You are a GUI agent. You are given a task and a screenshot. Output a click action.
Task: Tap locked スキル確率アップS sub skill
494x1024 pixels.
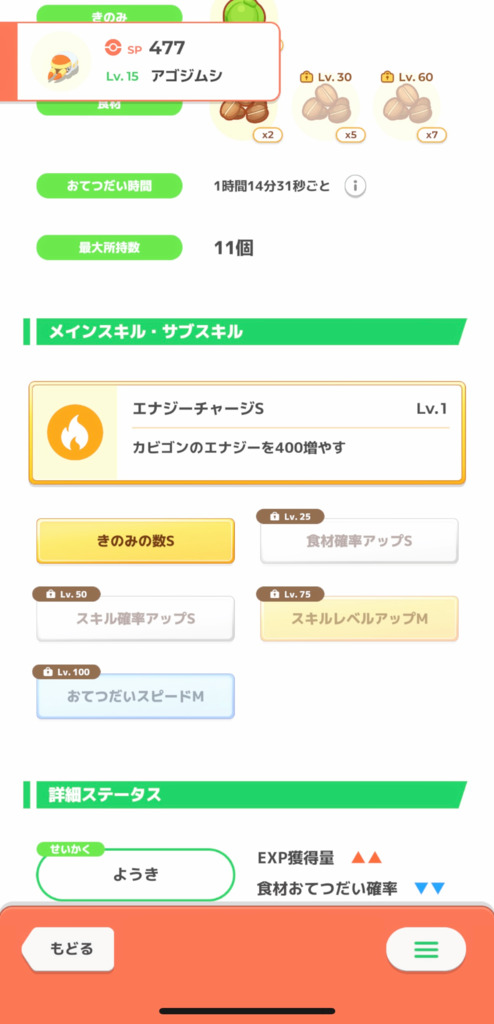[x=135, y=618]
